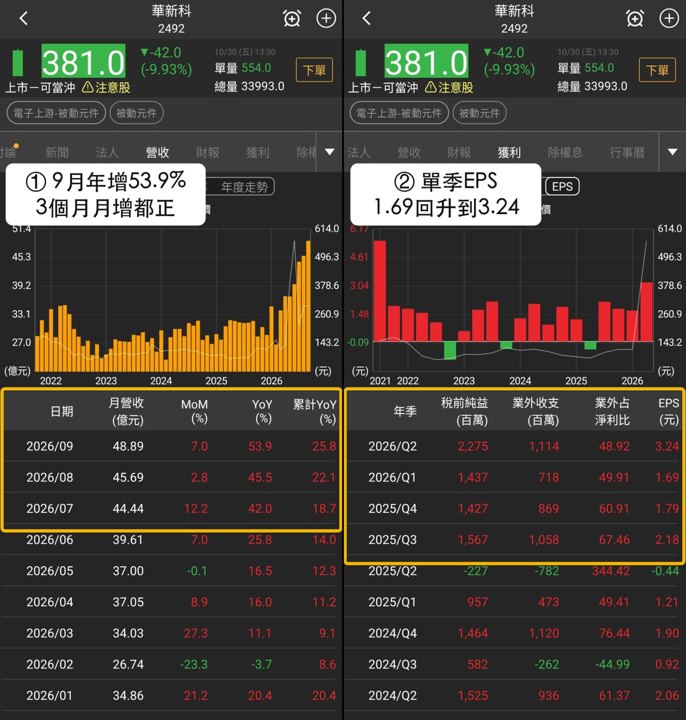Select the 獲利 tab on right screen
686x720 pixels.
tap(509, 152)
